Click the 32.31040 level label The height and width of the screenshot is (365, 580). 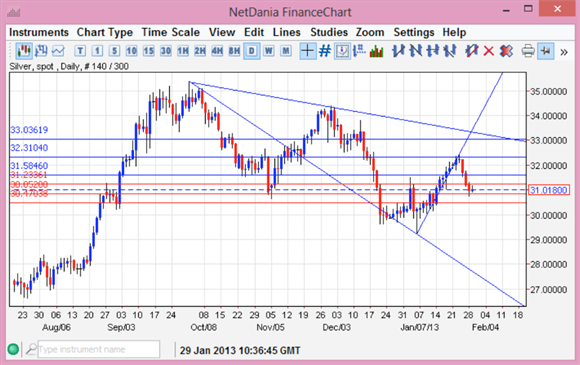(29, 148)
